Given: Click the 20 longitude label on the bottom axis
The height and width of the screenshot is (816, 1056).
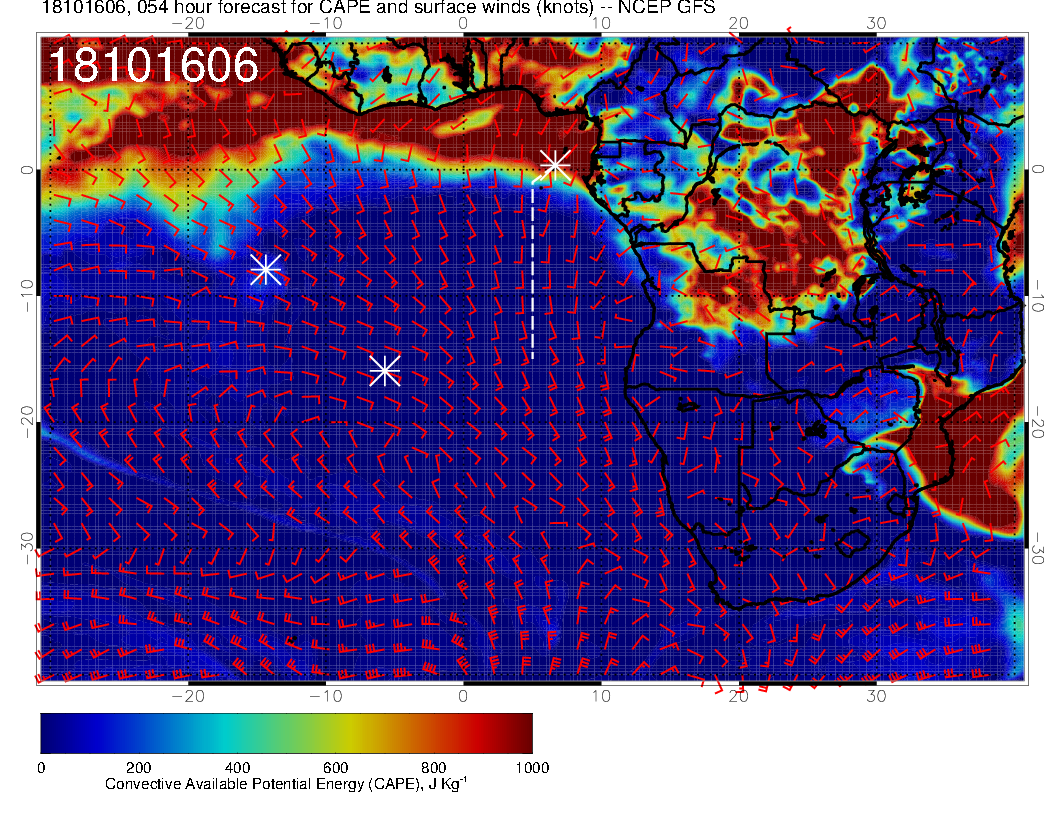Looking at the screenshot, I should pyautogui.click(x=739, y=696).
